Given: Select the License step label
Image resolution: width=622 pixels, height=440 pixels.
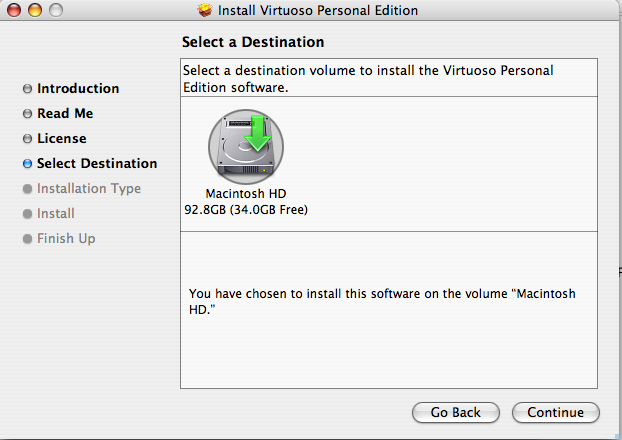Looking at the screenshot, I should coord(62,138).
